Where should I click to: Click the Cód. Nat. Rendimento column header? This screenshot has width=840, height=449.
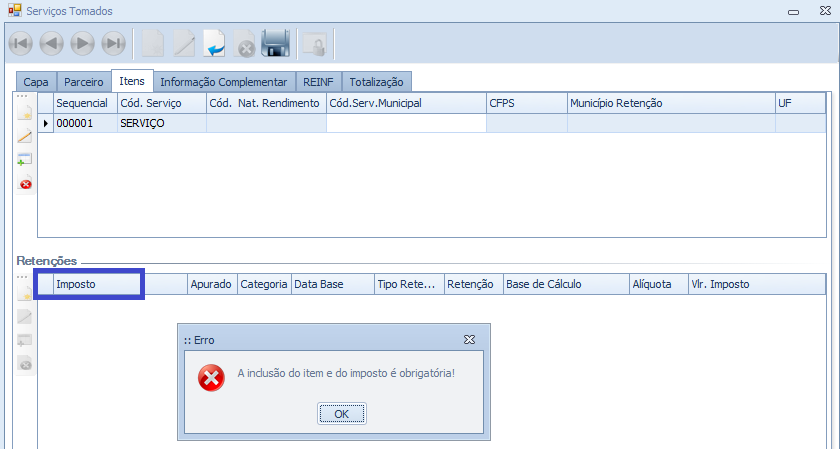pos(266,103)
